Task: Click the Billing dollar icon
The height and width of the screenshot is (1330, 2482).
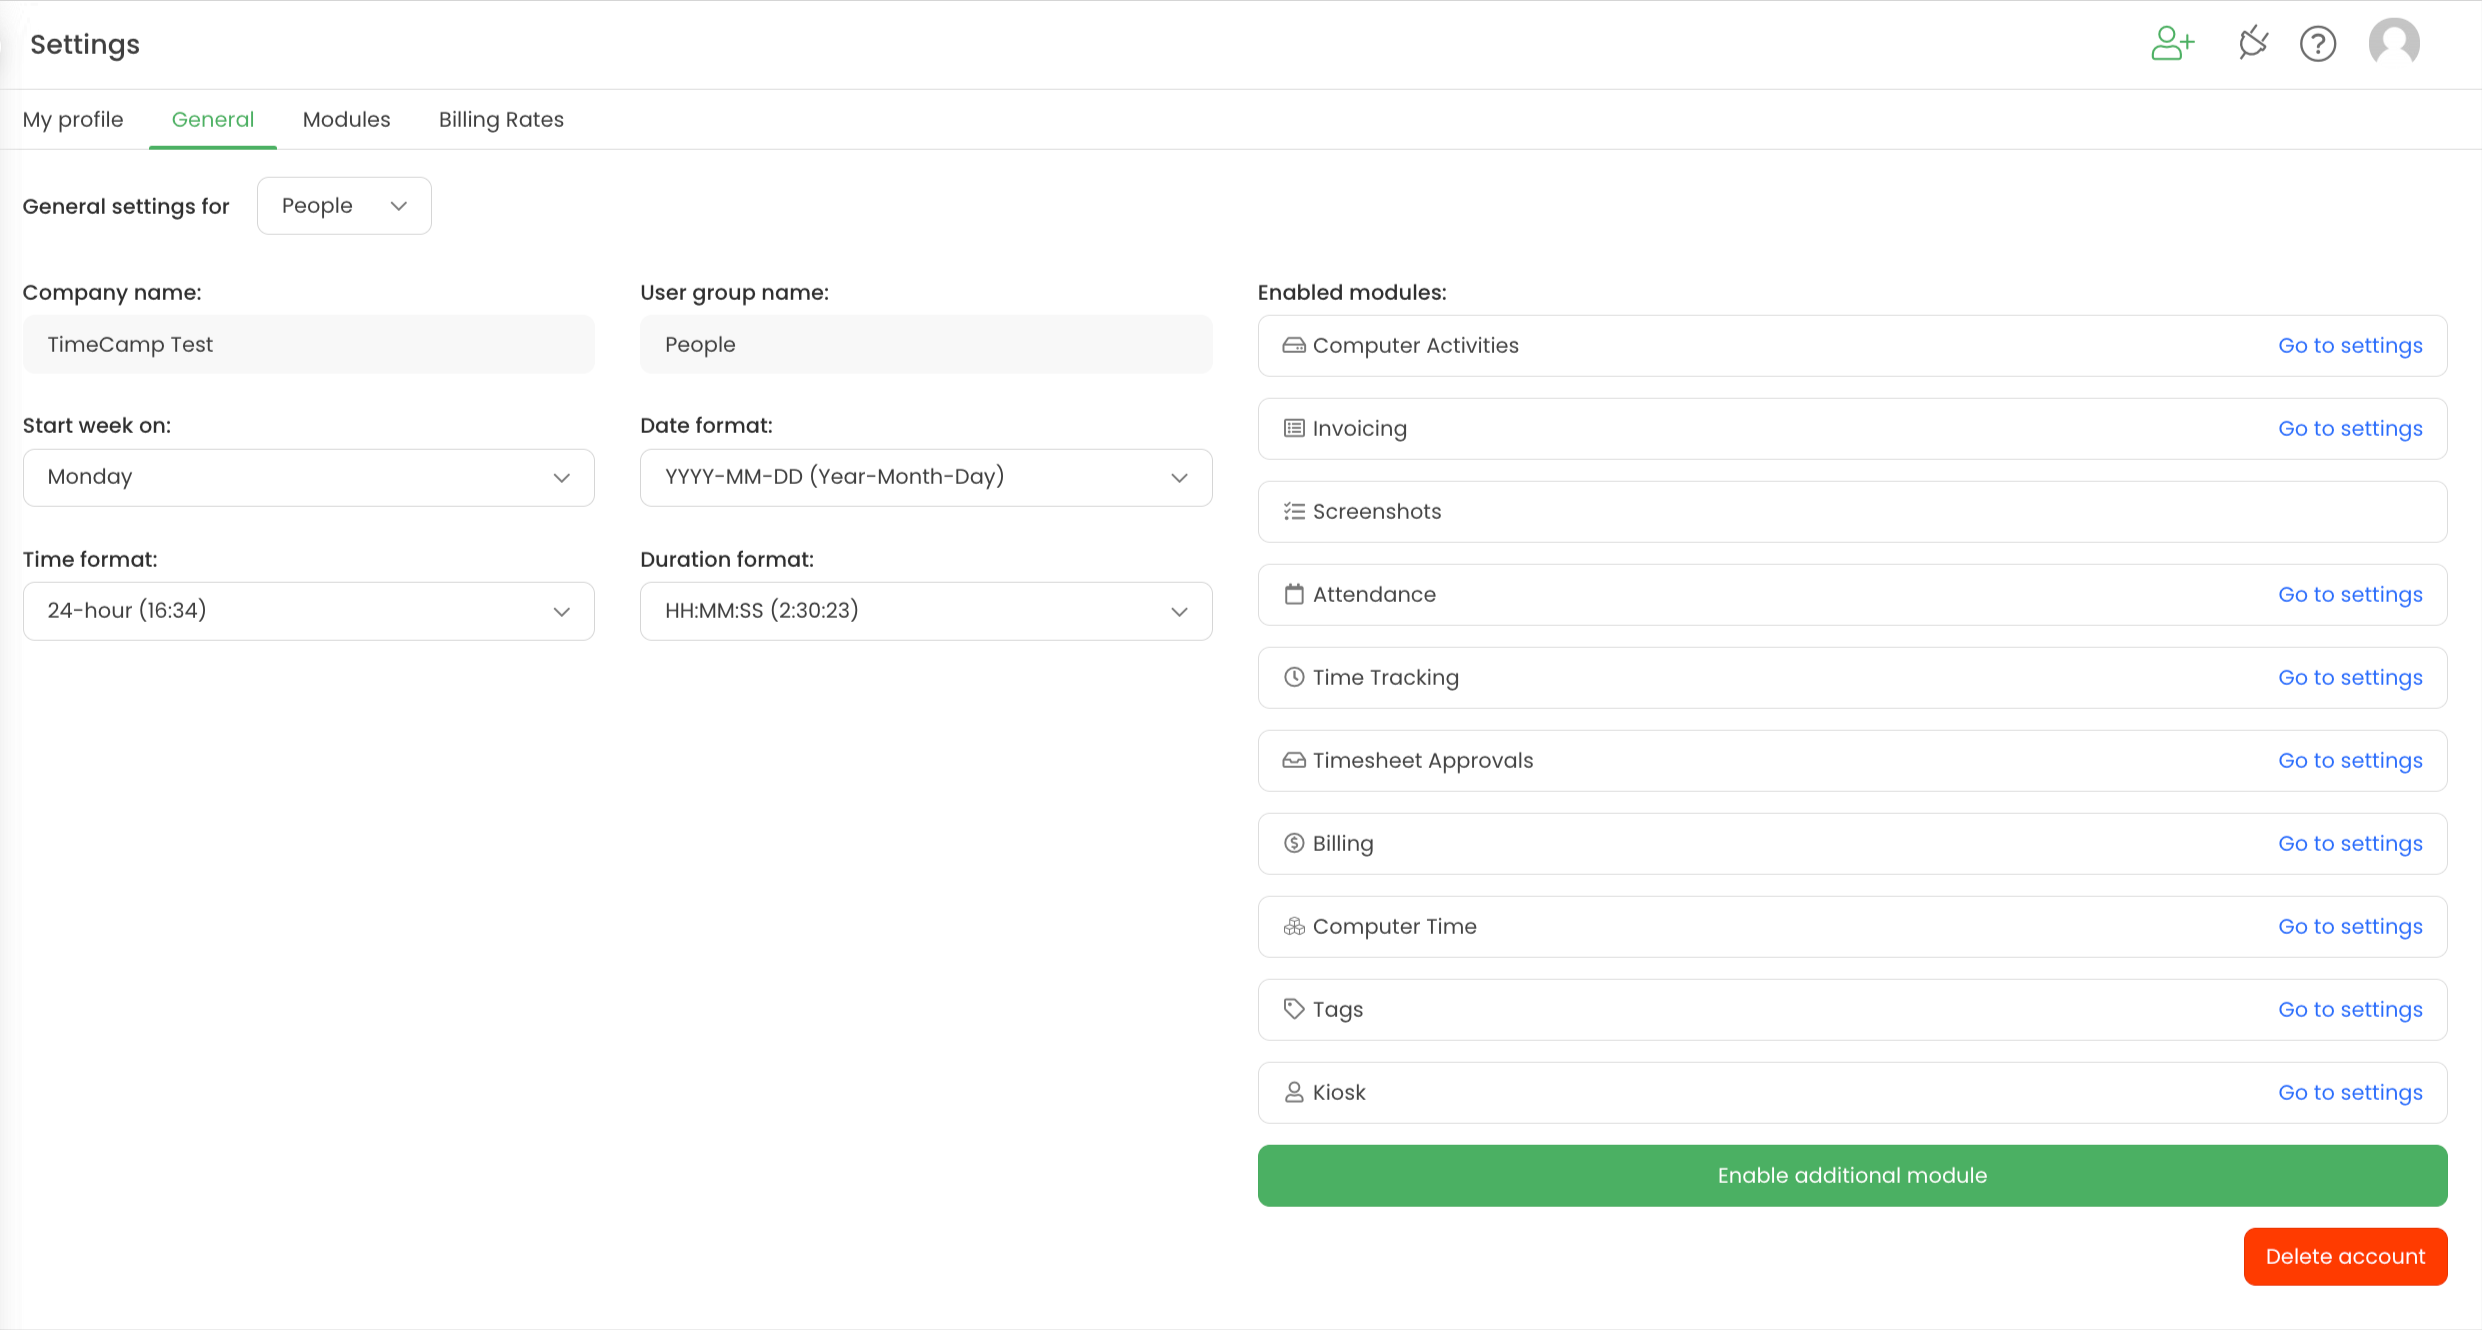Action: coord(1294,844)
